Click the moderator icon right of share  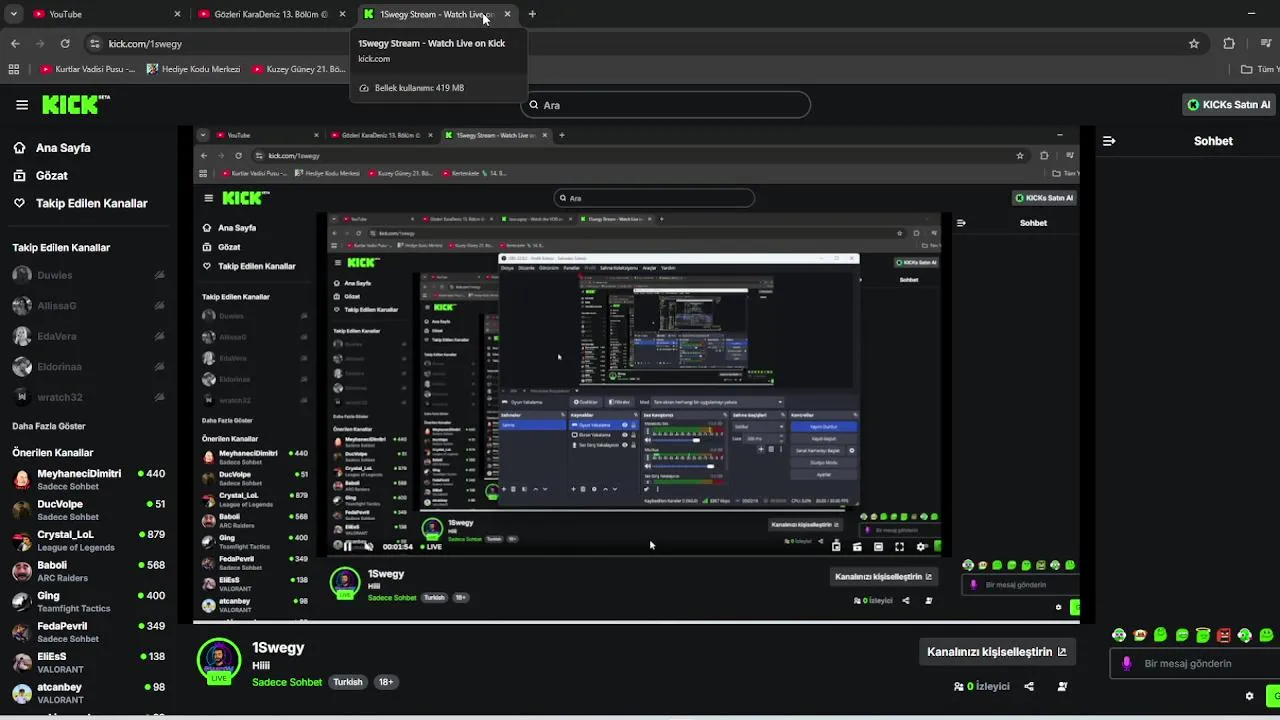tap(1062, 687)
